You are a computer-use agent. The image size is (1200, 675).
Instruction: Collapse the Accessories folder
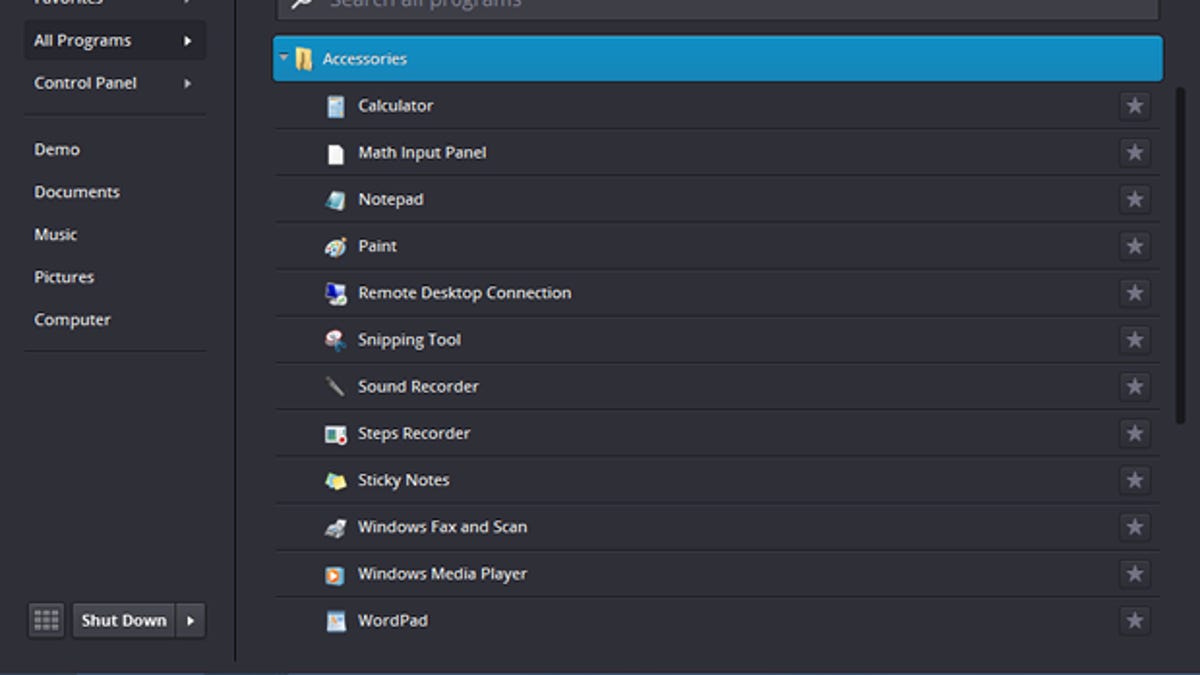(285, 58)
